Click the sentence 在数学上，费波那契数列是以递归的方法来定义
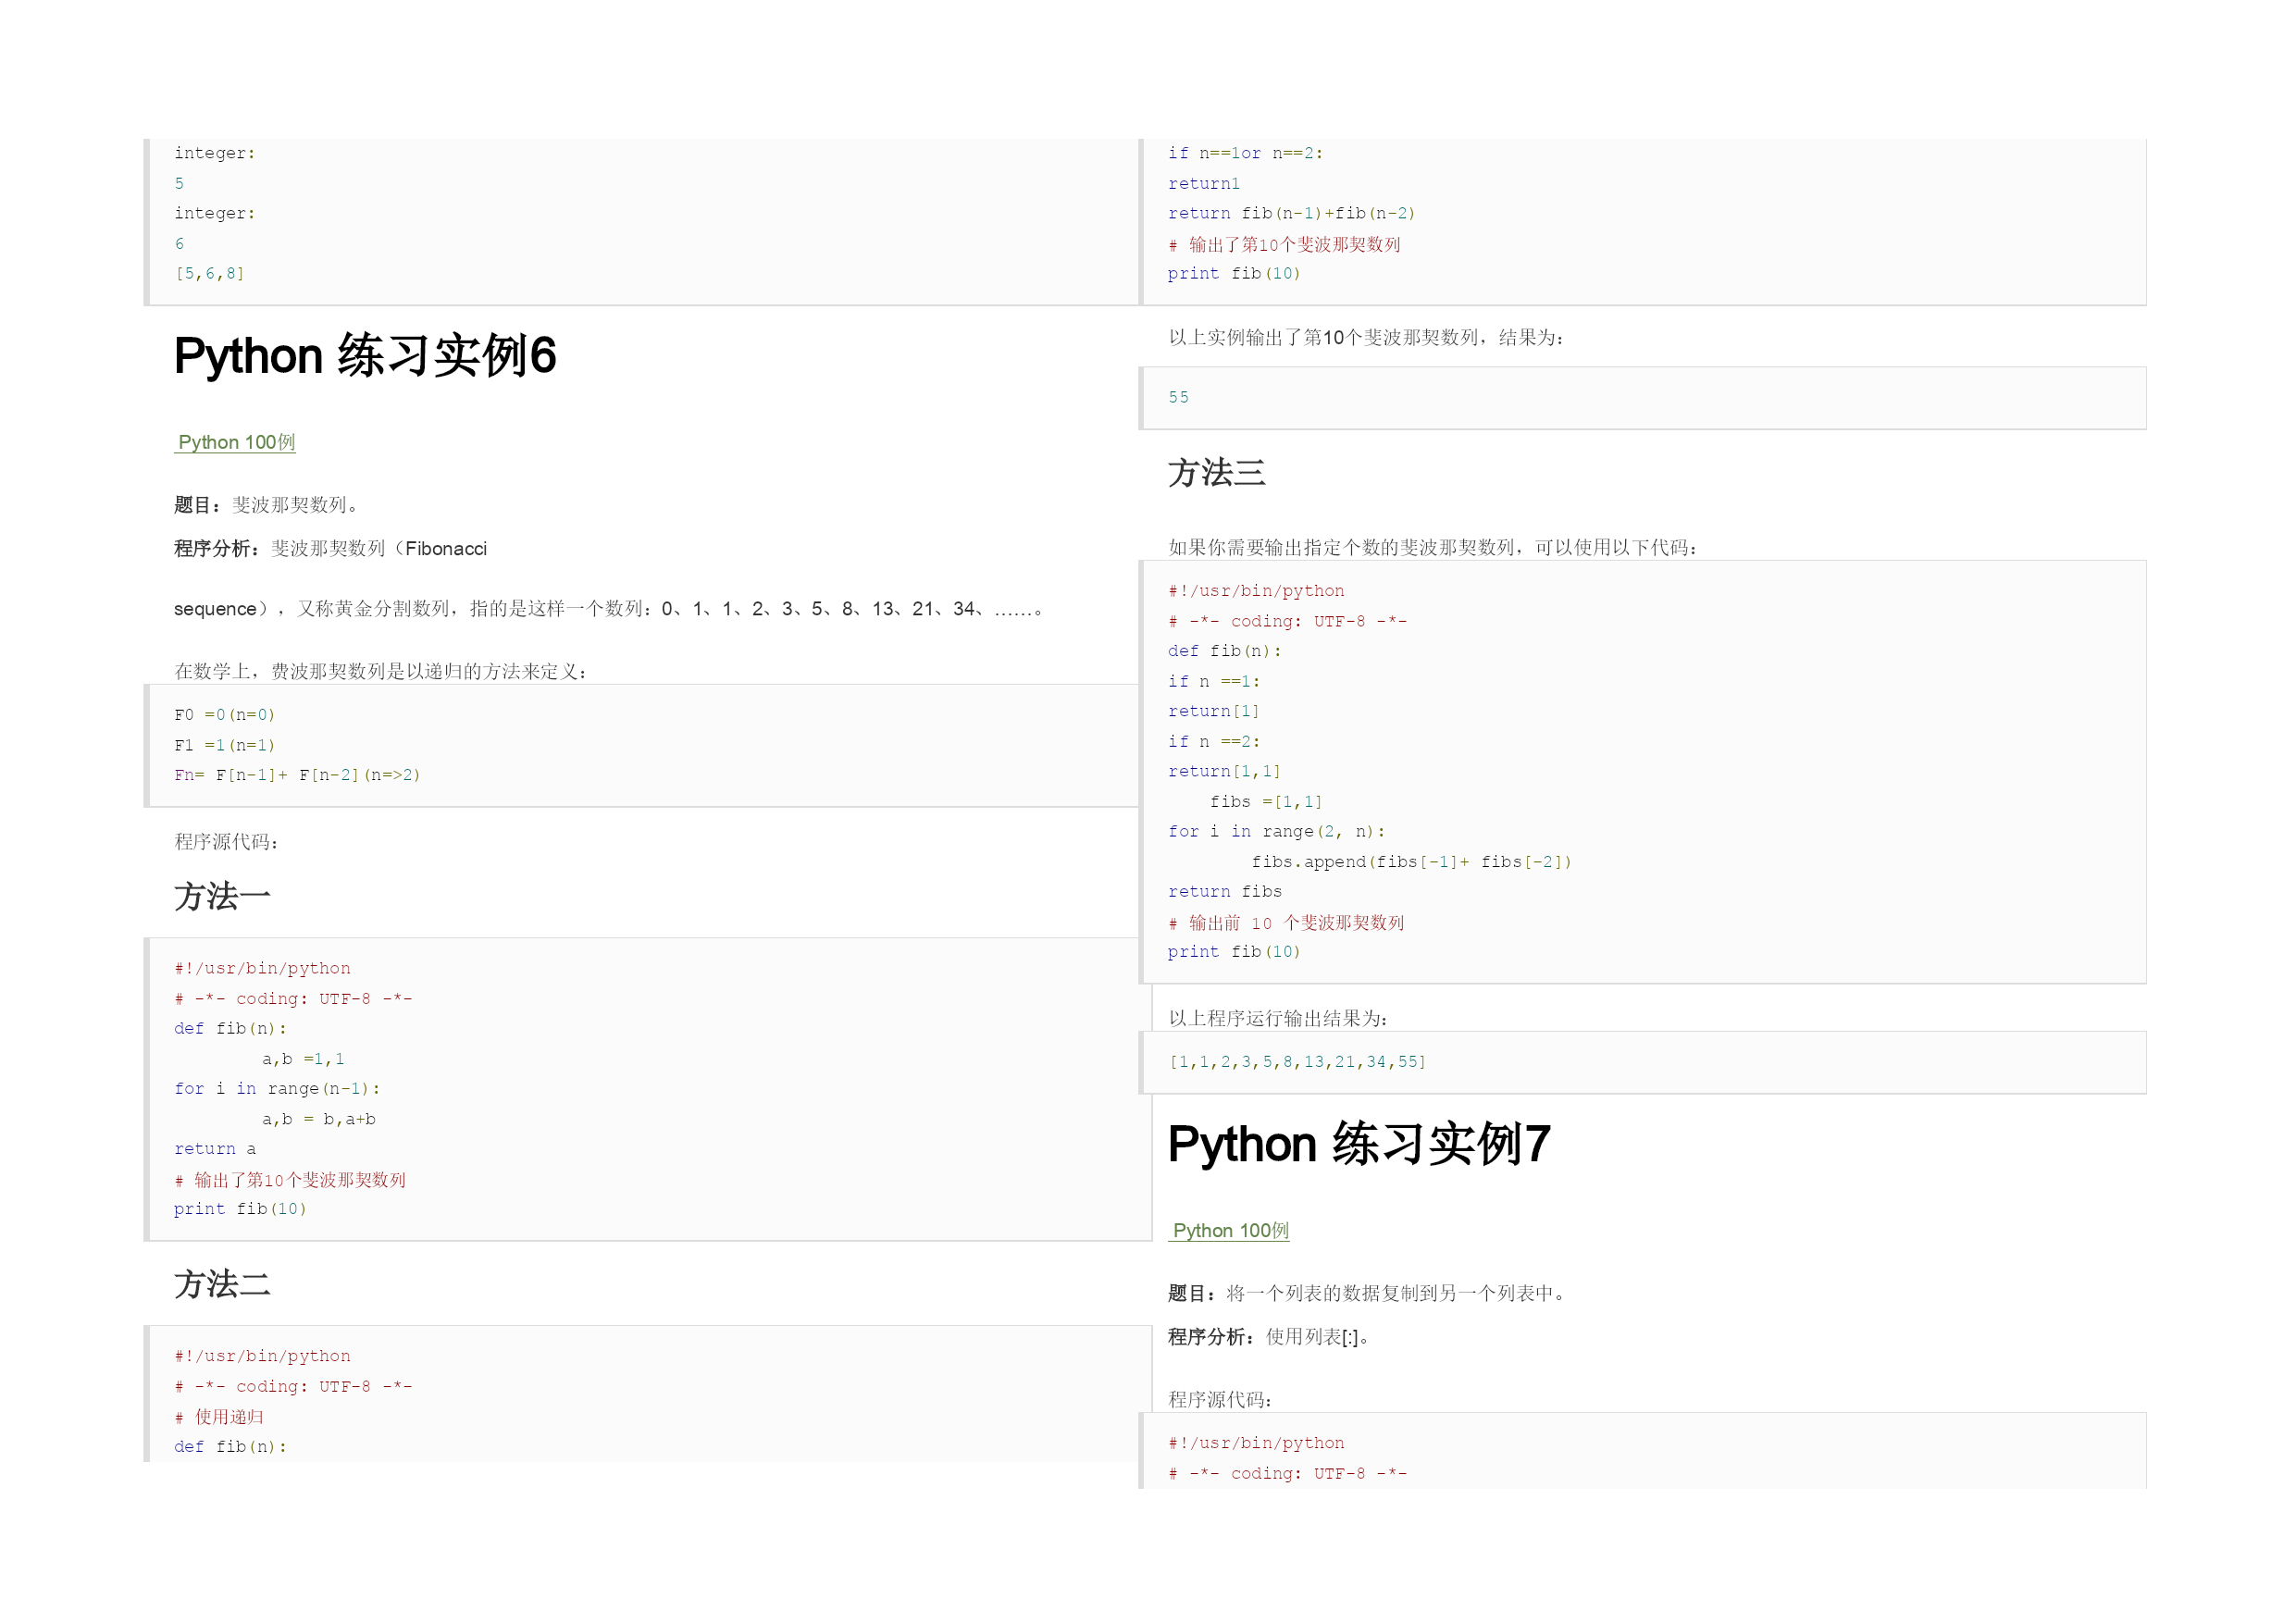The image size is (2296, 1623). (x=381, y=671)
